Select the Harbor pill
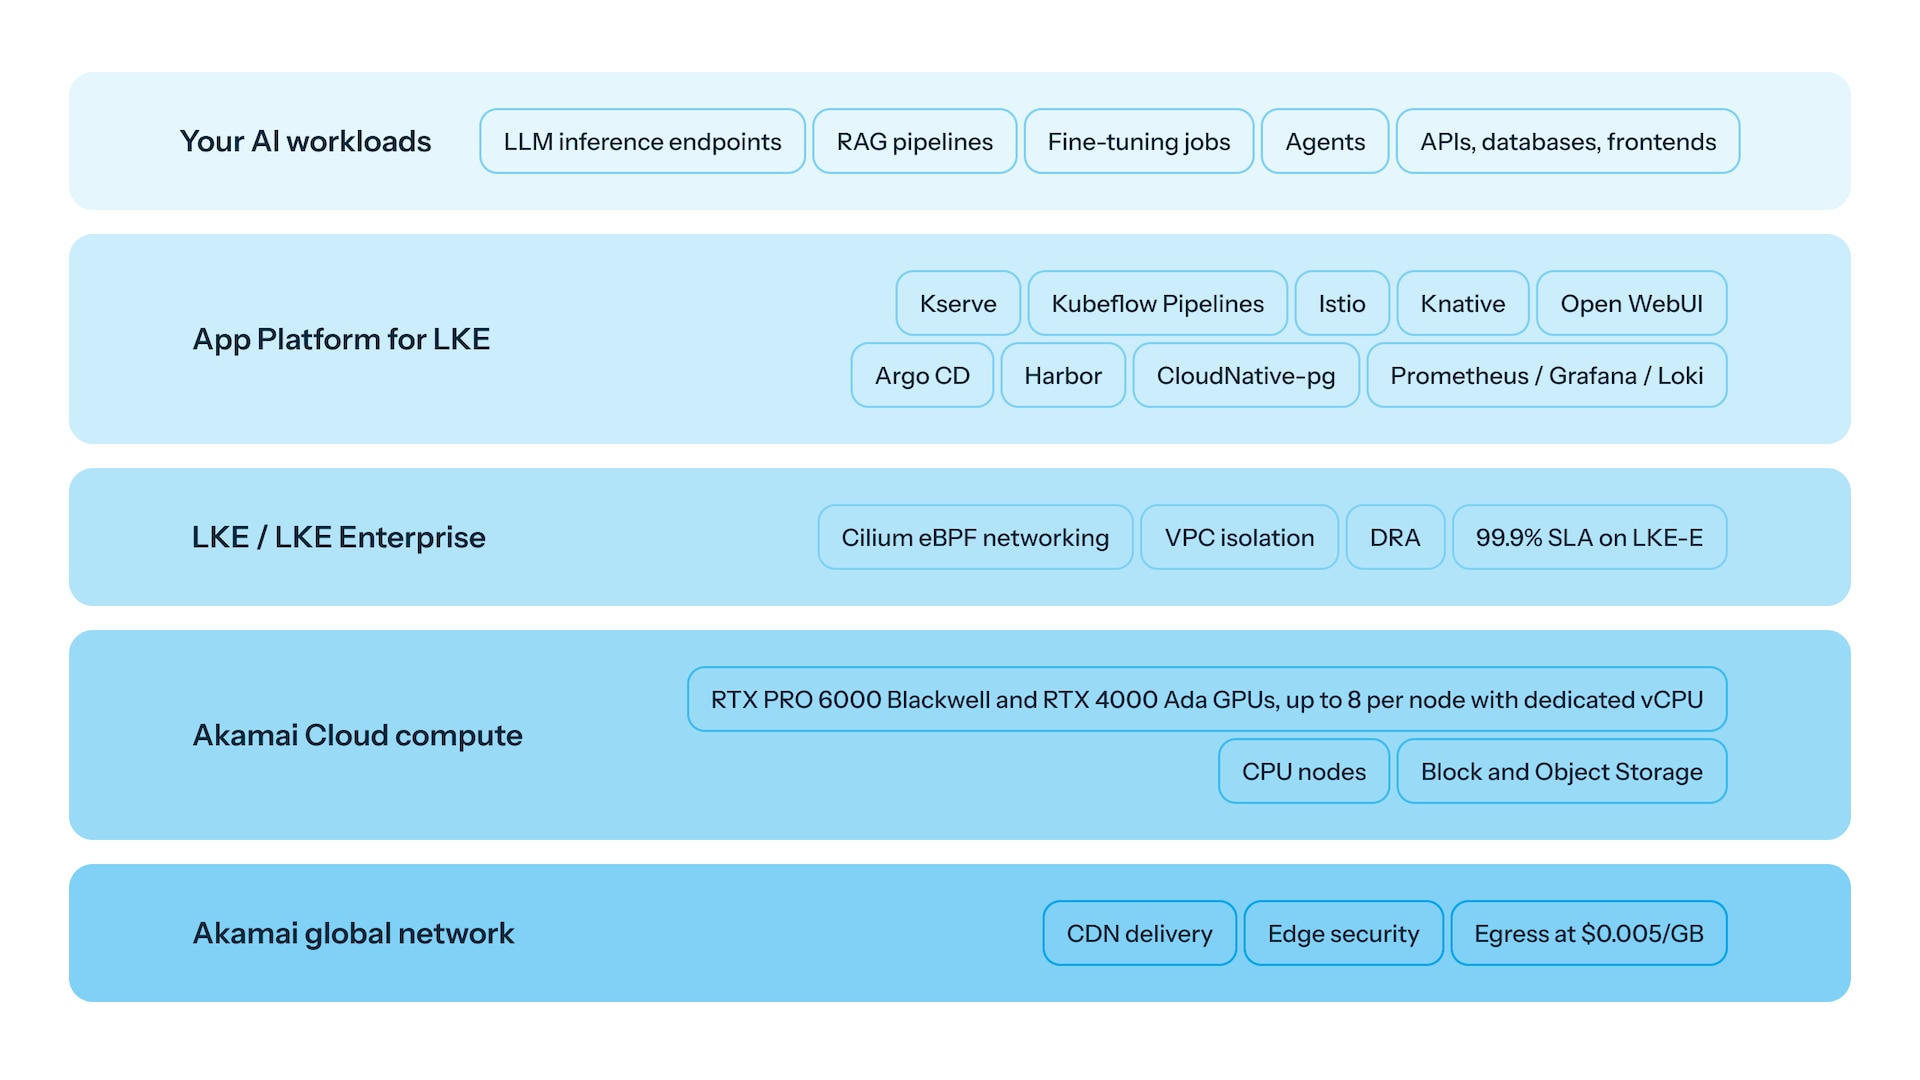 1063,375
